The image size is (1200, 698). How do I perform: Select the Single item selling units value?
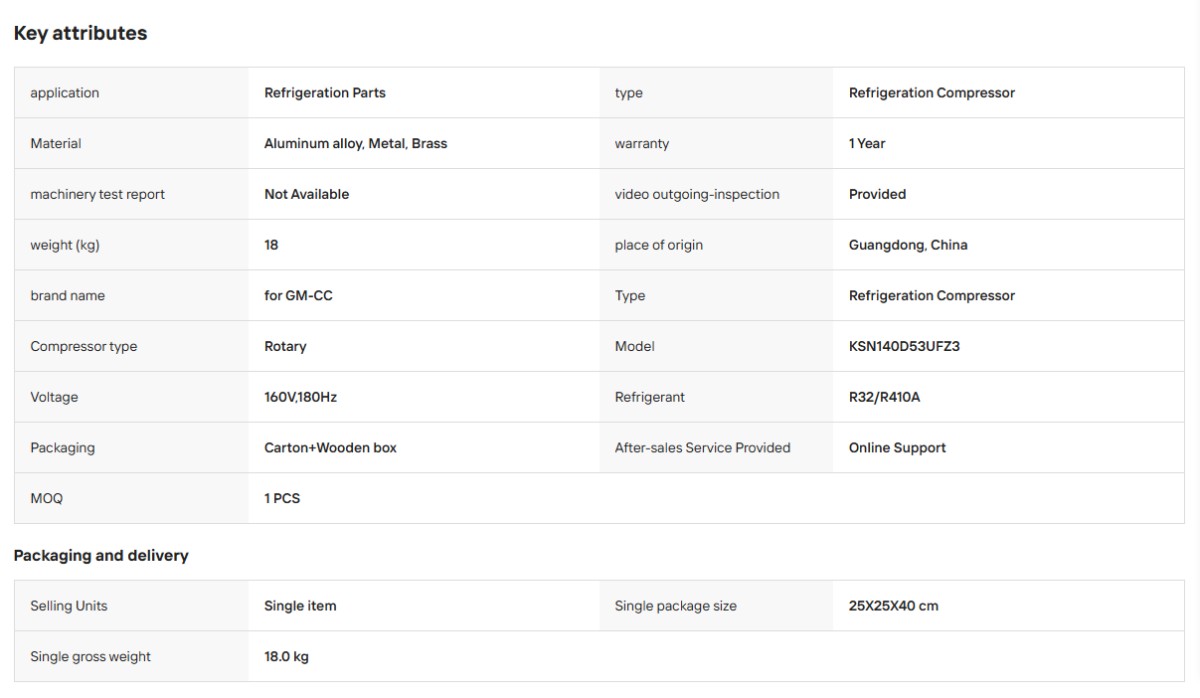click(x=300, y=606)
